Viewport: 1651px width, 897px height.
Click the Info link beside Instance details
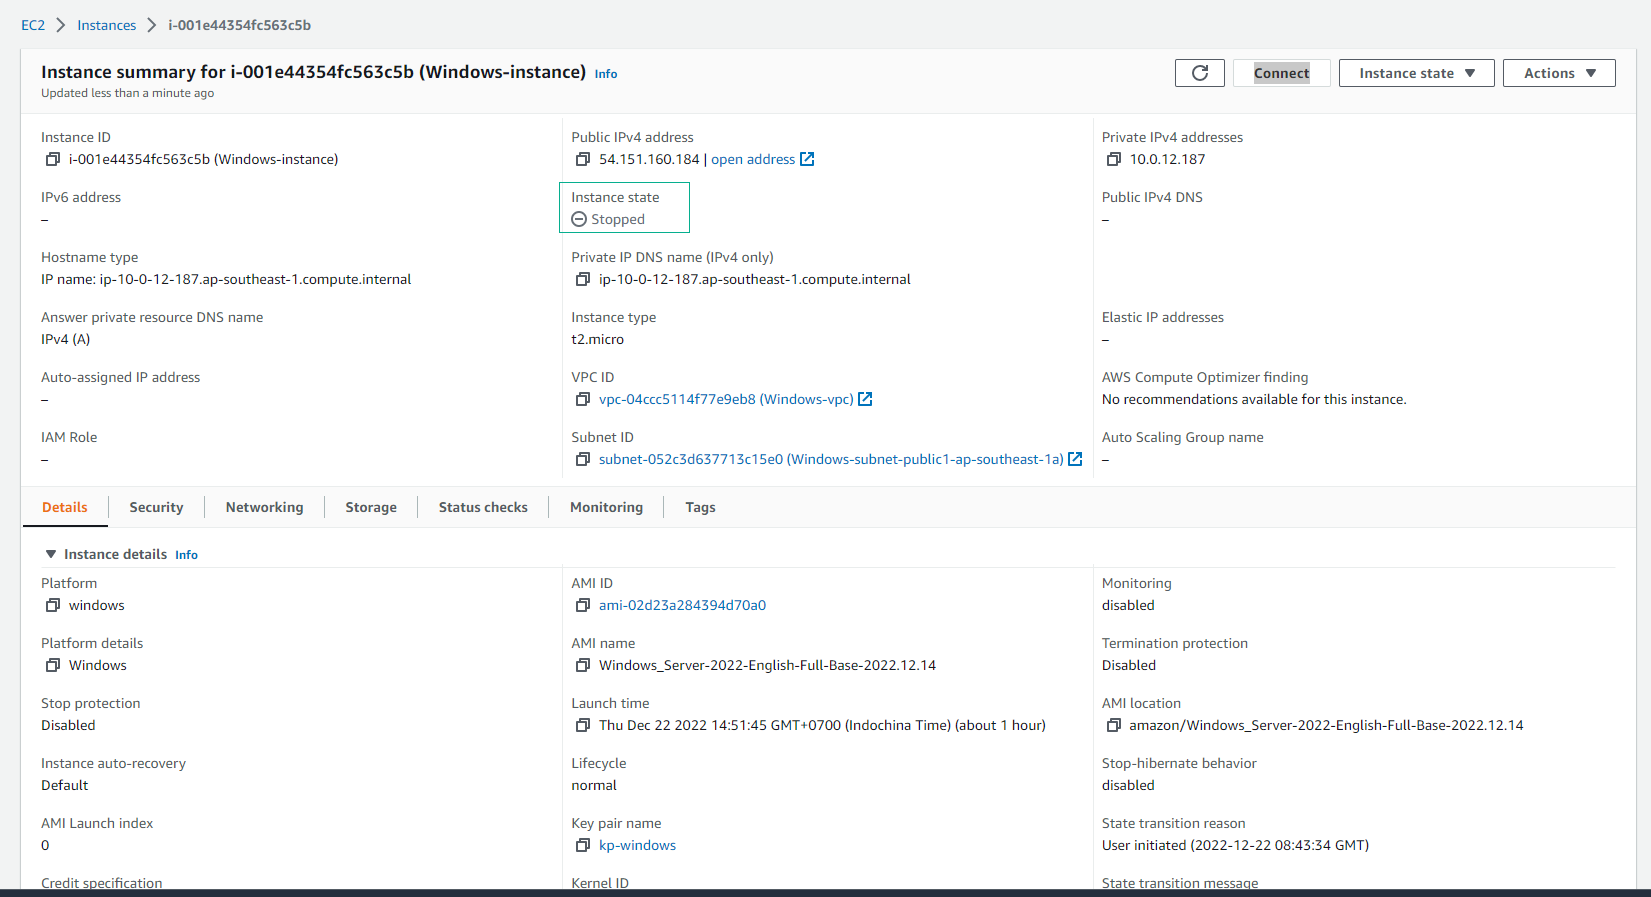point(186,555)
